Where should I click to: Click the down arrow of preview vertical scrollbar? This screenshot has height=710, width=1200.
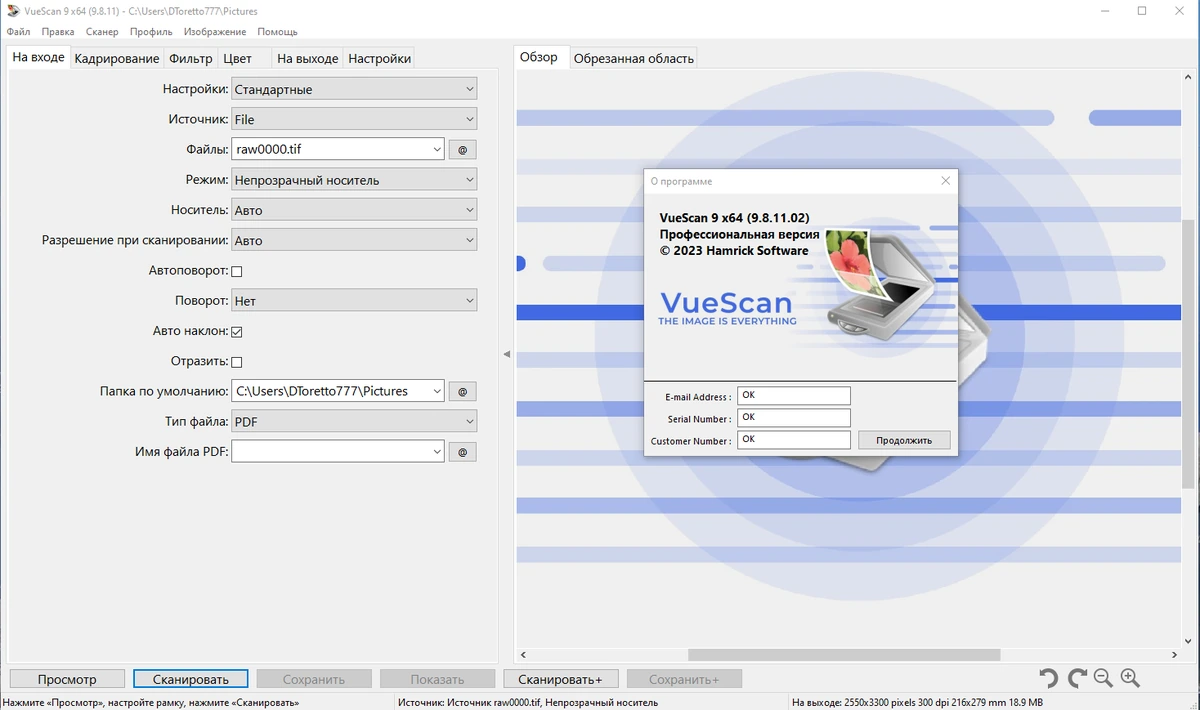(x=1186, y=642)
